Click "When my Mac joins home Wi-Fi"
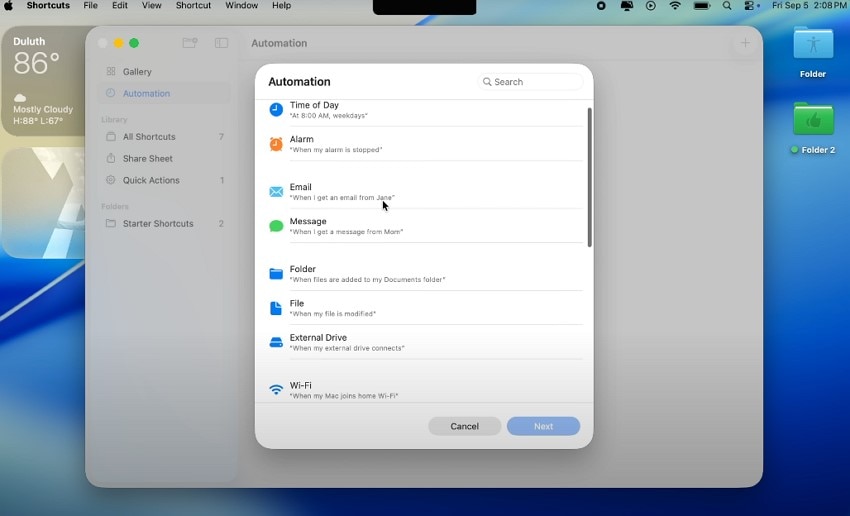This screenshot has width=850, height=516. [x=344, y=396]
